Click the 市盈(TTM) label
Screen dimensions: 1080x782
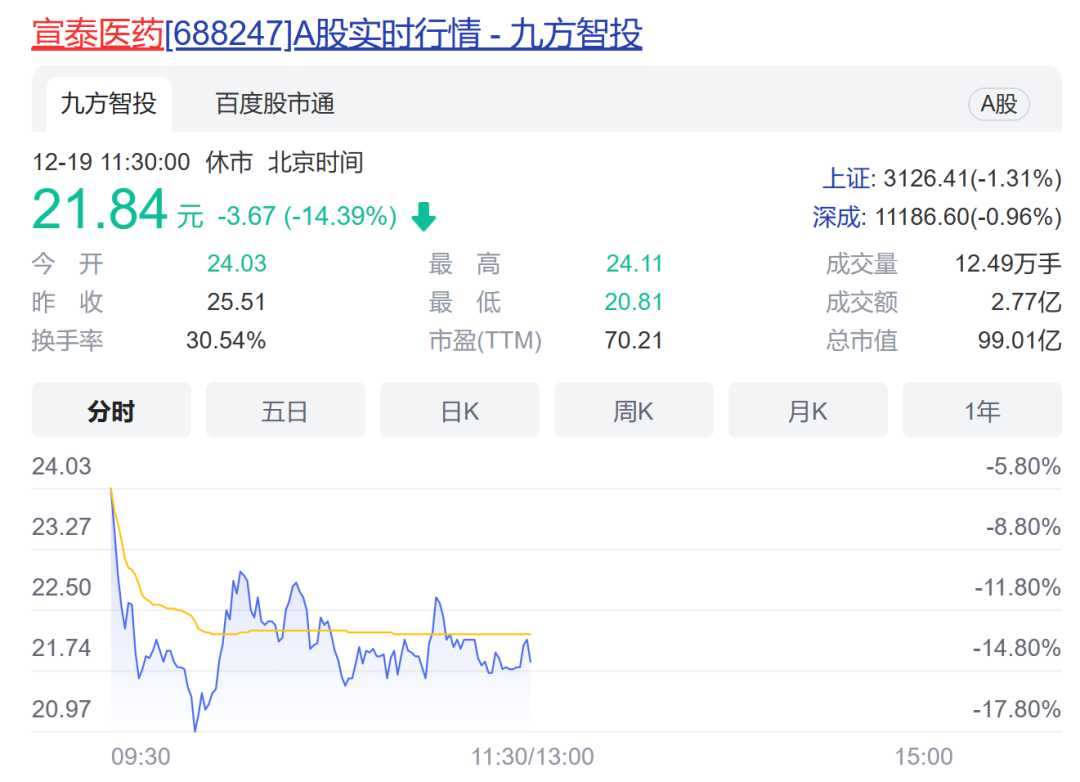click(x=486, y=340)
